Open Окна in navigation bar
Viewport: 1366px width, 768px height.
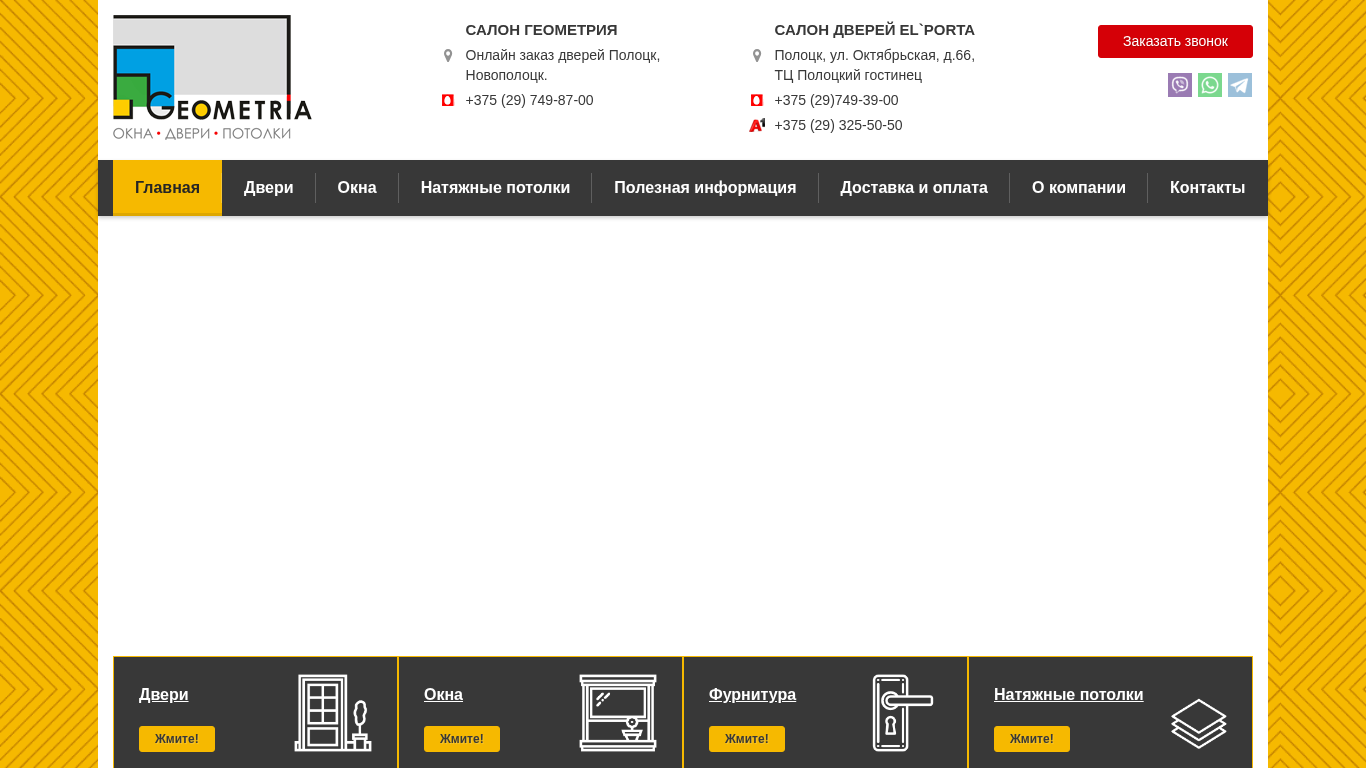tap(357, 188)
